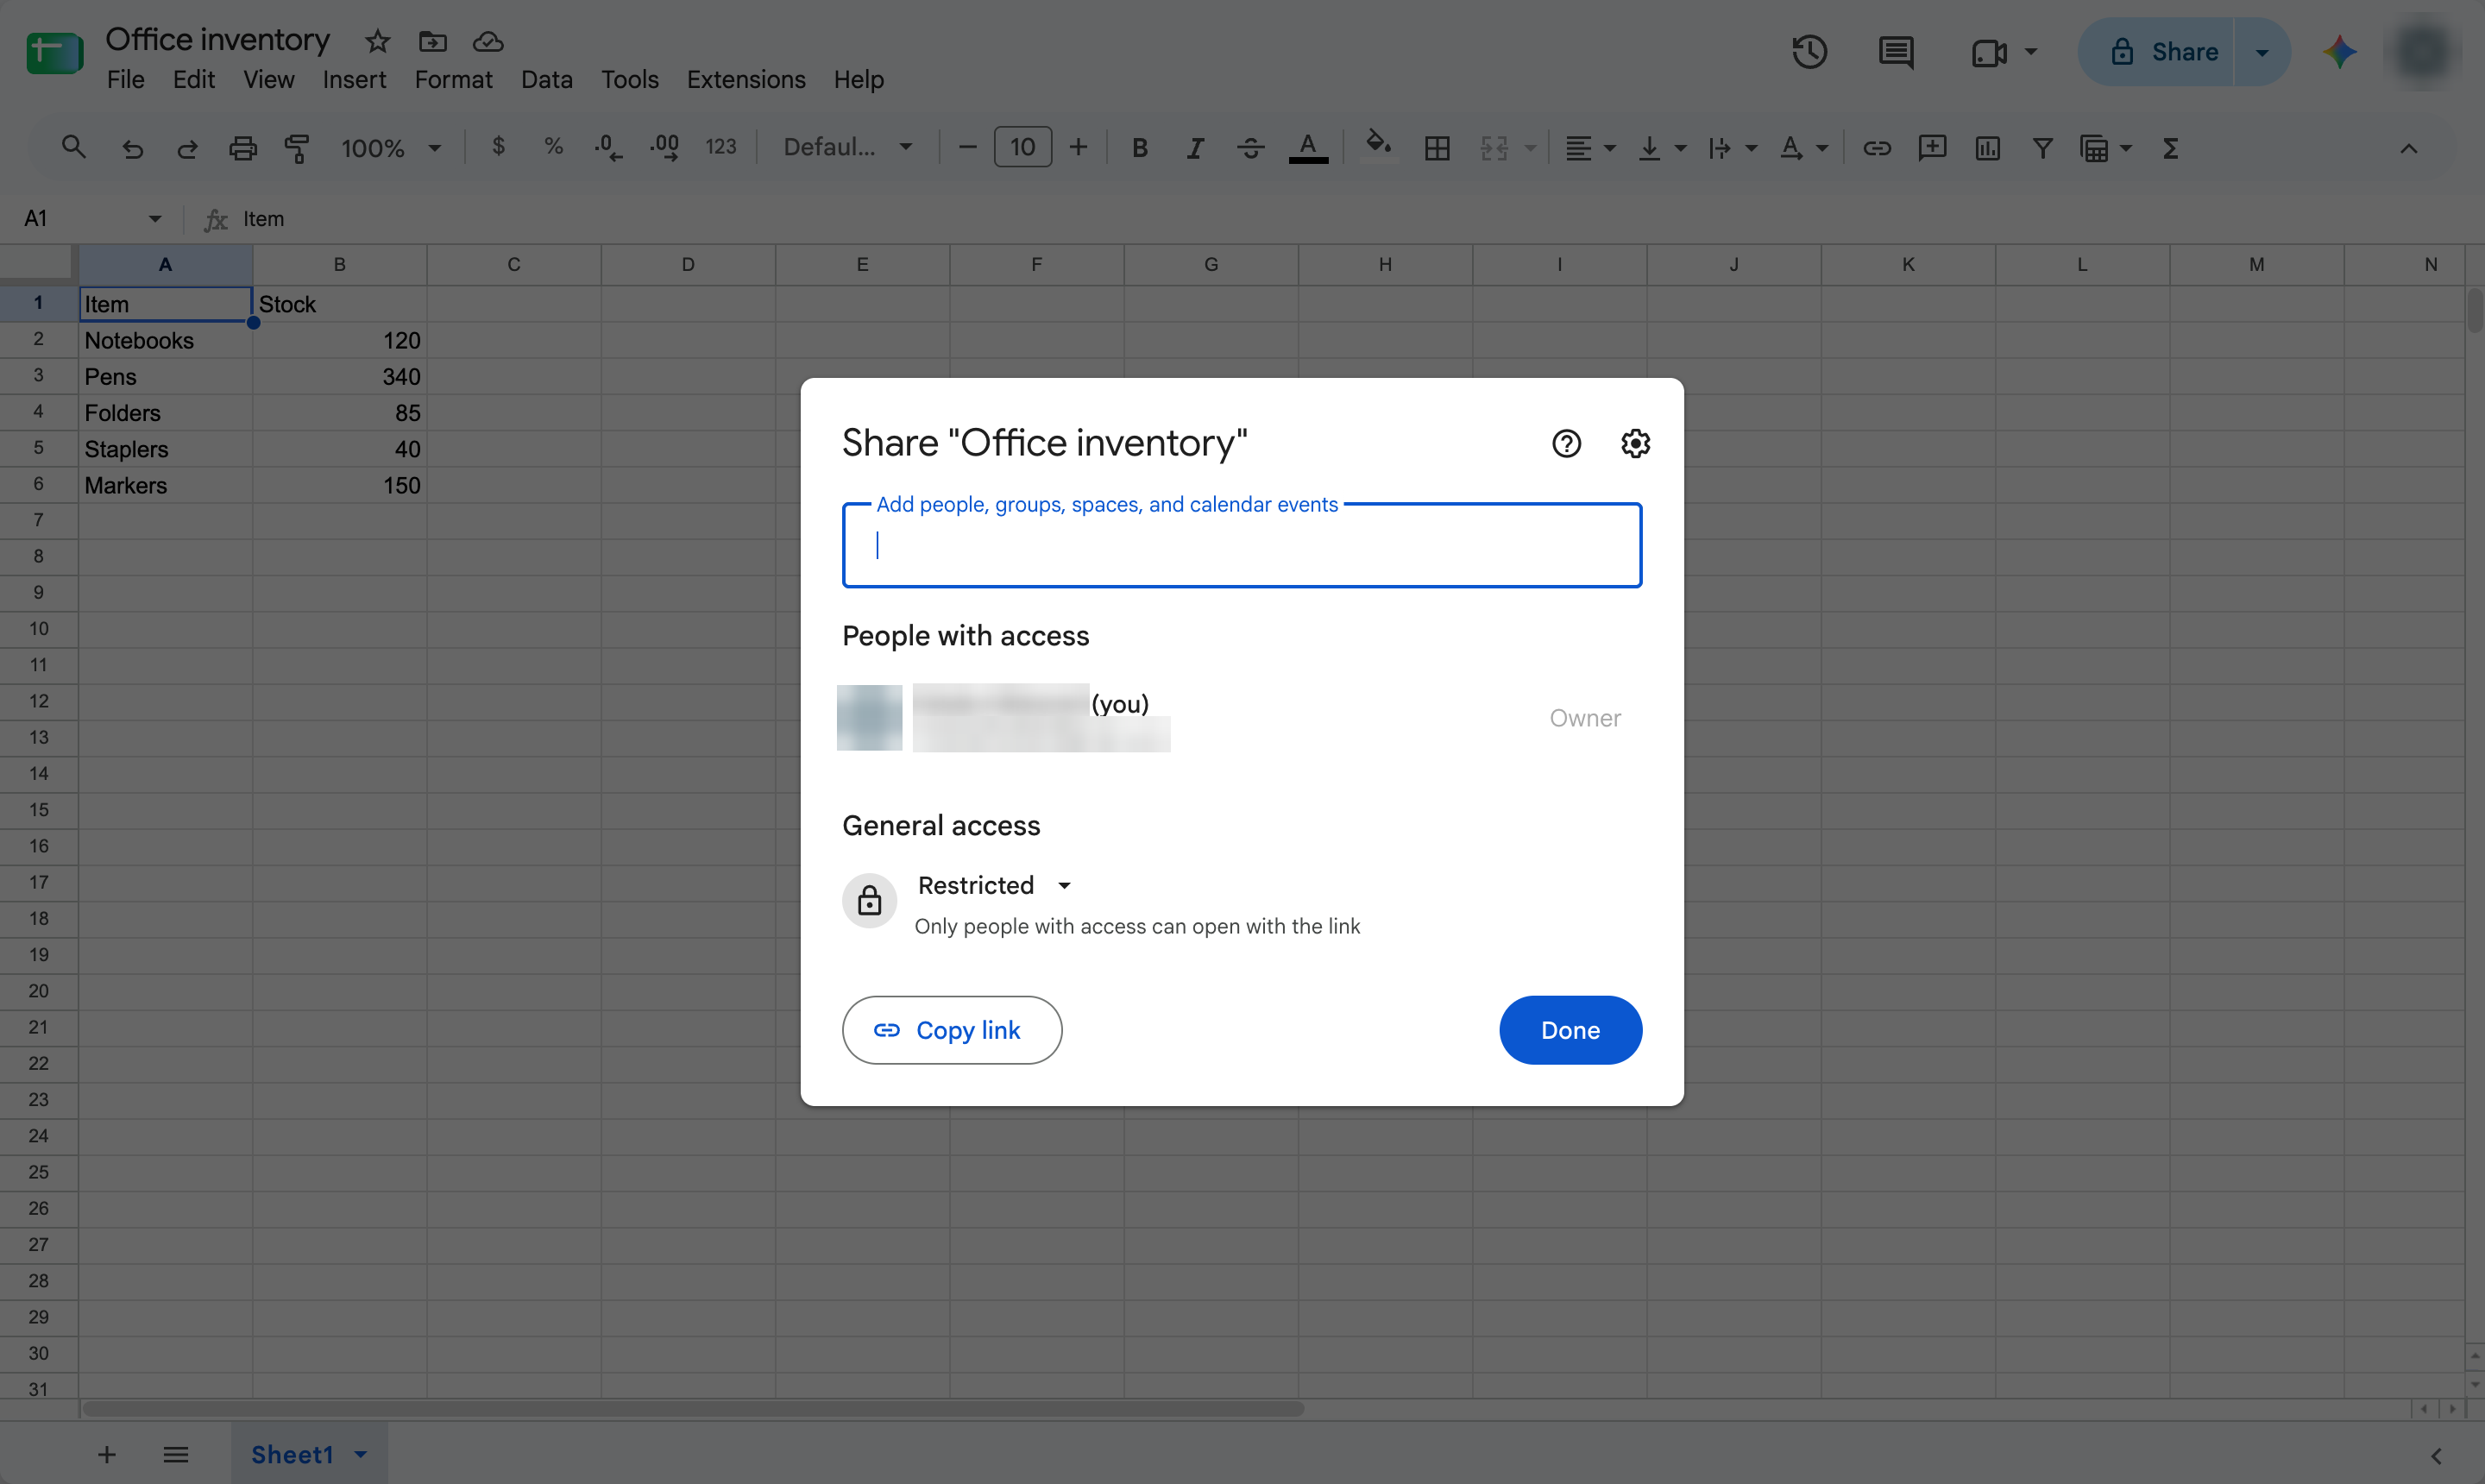Screen dimensions: 2485x1484
Task: Click the version history clock icon
Action: click(1809, 52)
